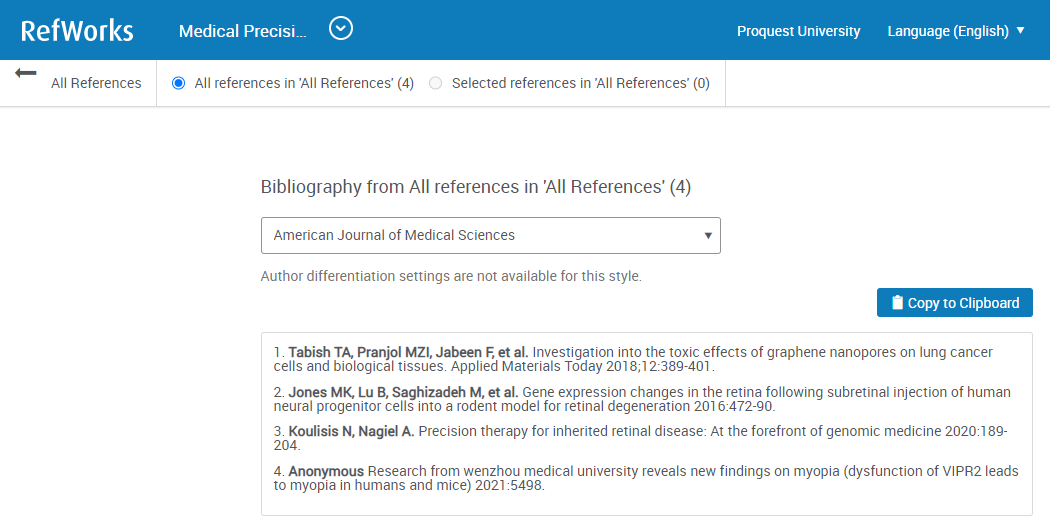Click the 'Medical Precisi...' project name

pyautogui.click(x=242, y=31)
